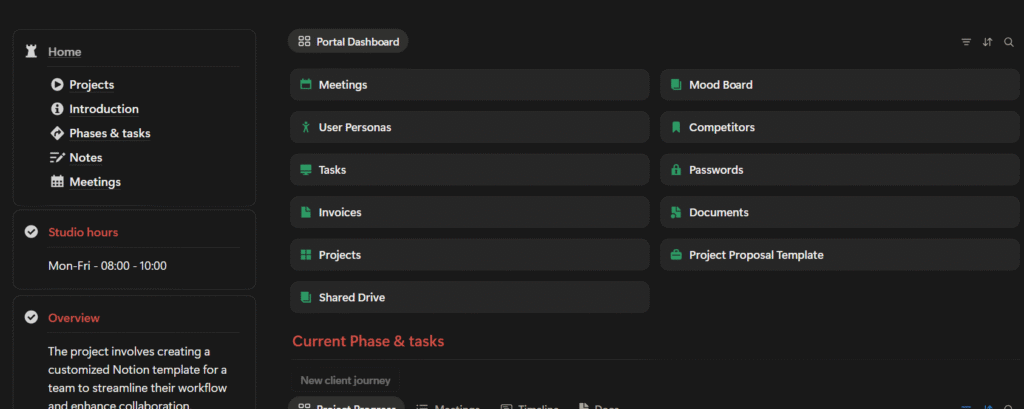This screenshot has width=1024, height=409.
Task: Click the green grid icon on the Projects card
Action: tap(305, 255)
